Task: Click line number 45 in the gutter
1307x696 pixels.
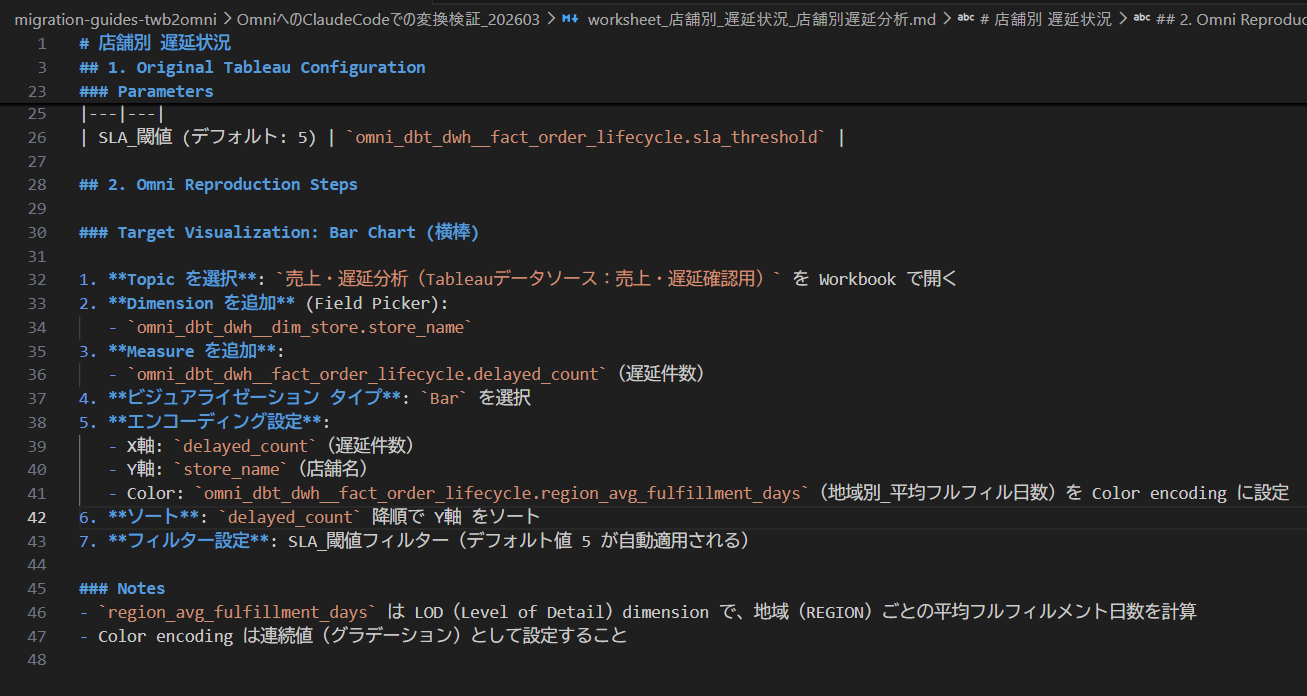Action: coord(37,588)
